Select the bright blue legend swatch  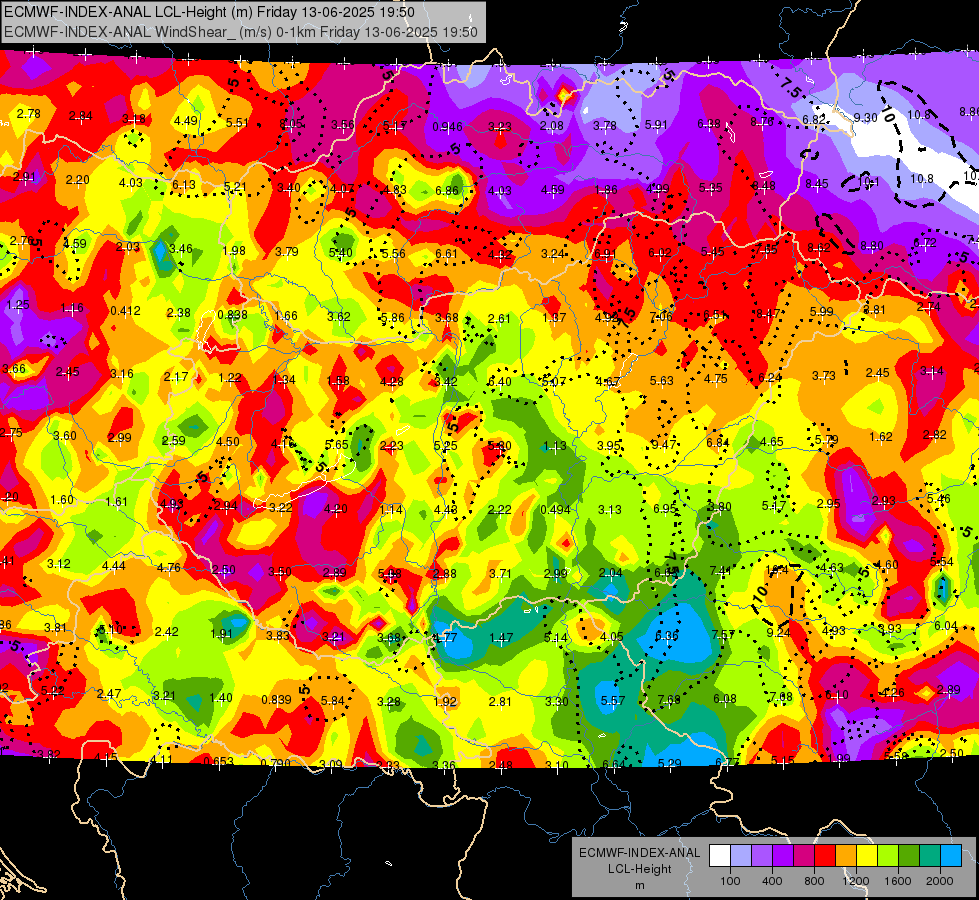(x=952, y=856)
